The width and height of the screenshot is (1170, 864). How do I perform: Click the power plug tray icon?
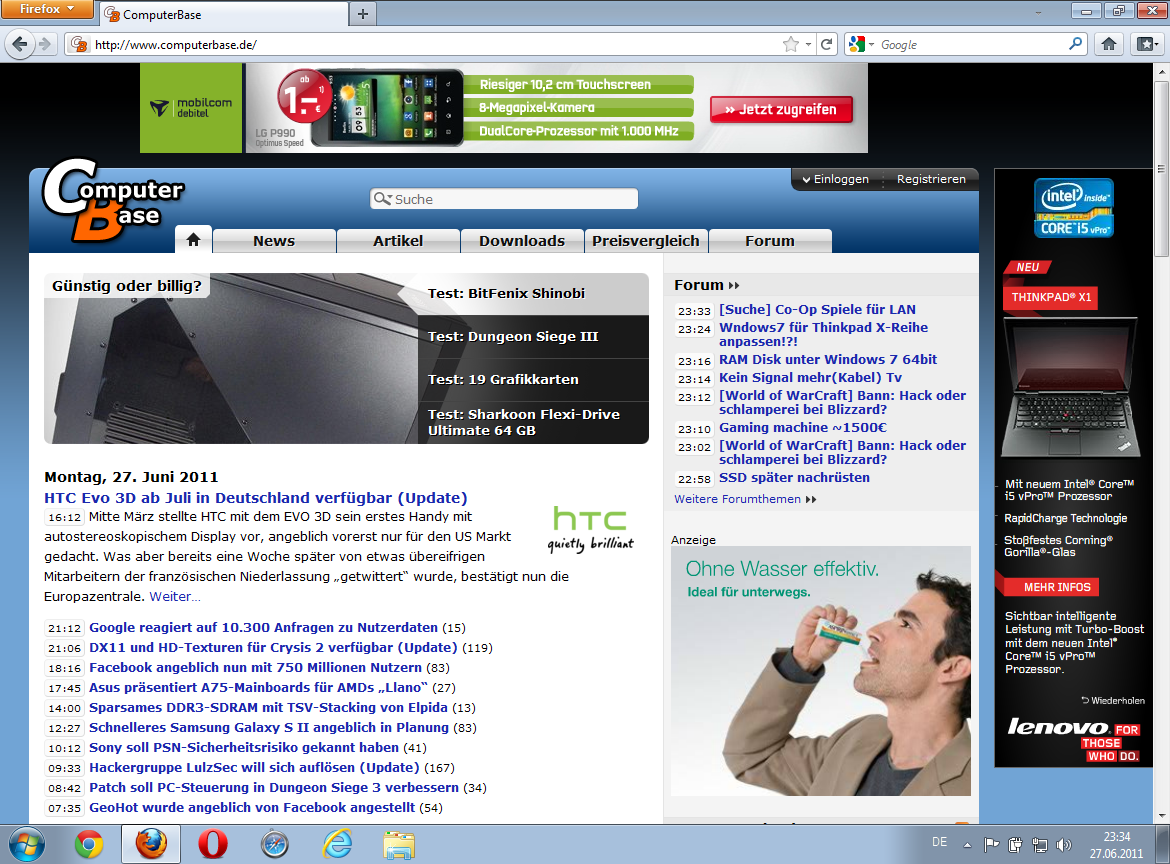[x=1015, y=845]
